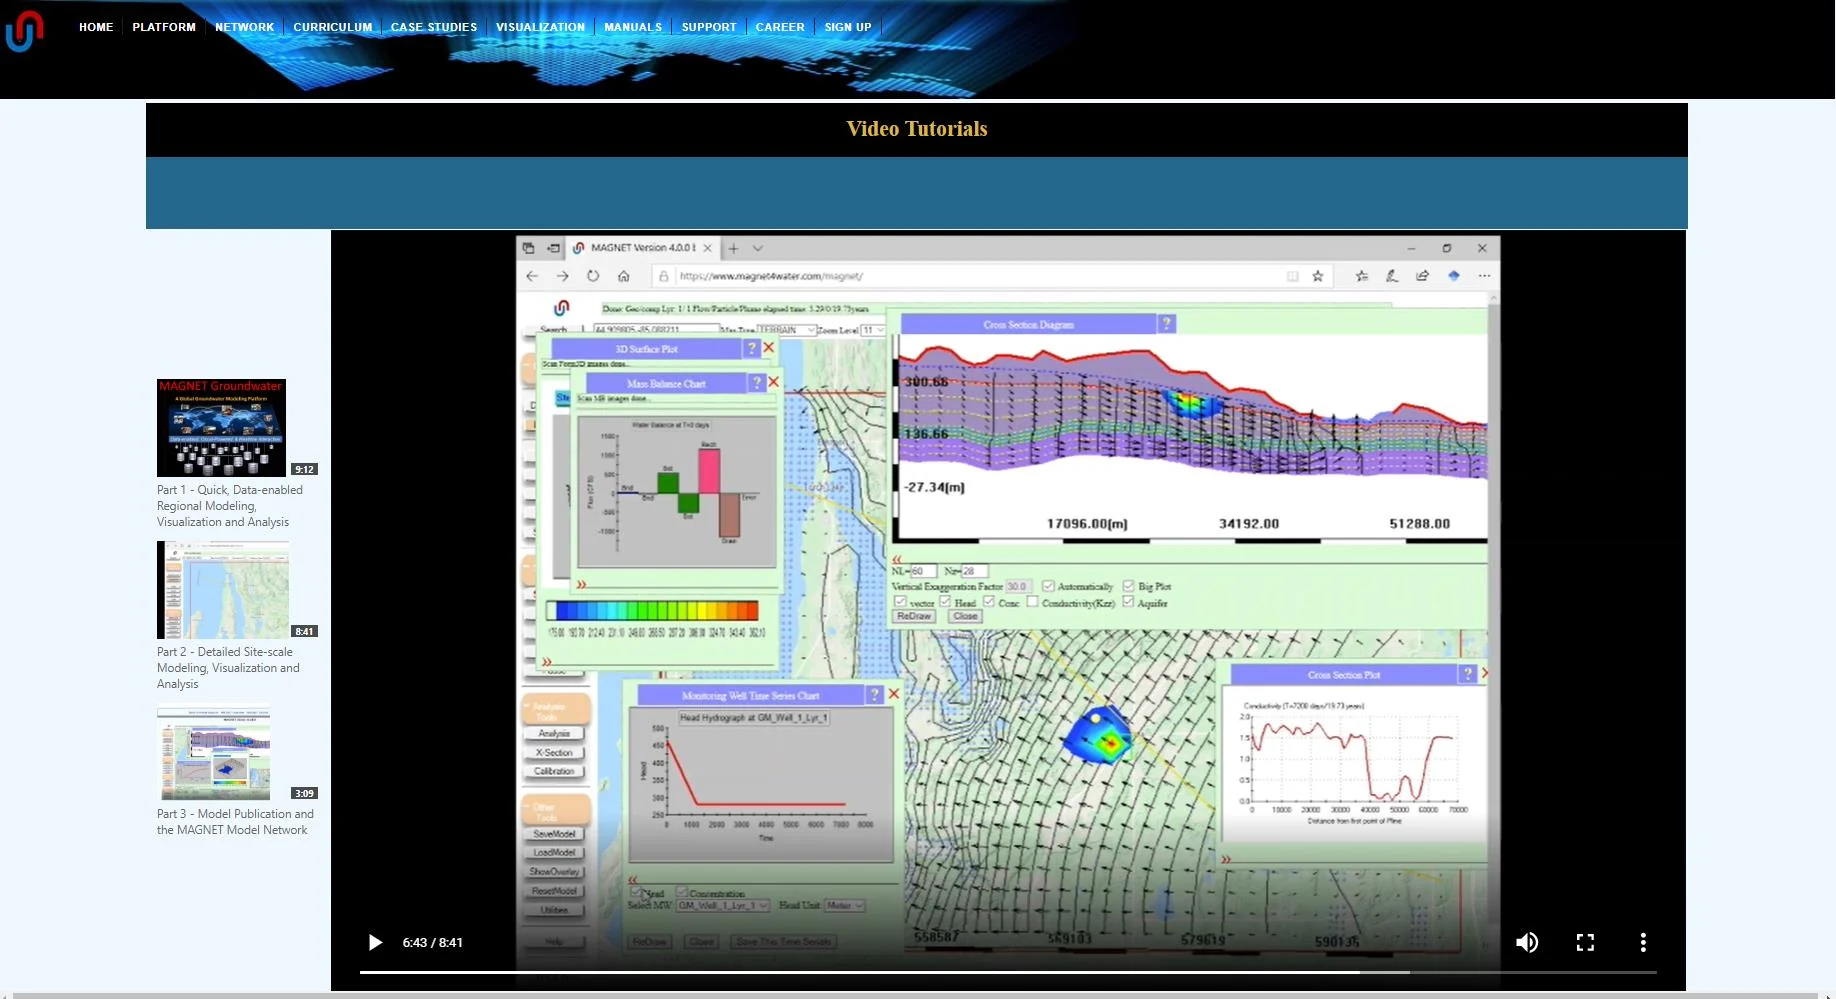1836x999 pixels.
Task: Open the PLATFORM menu item
Action: [164, 27]
